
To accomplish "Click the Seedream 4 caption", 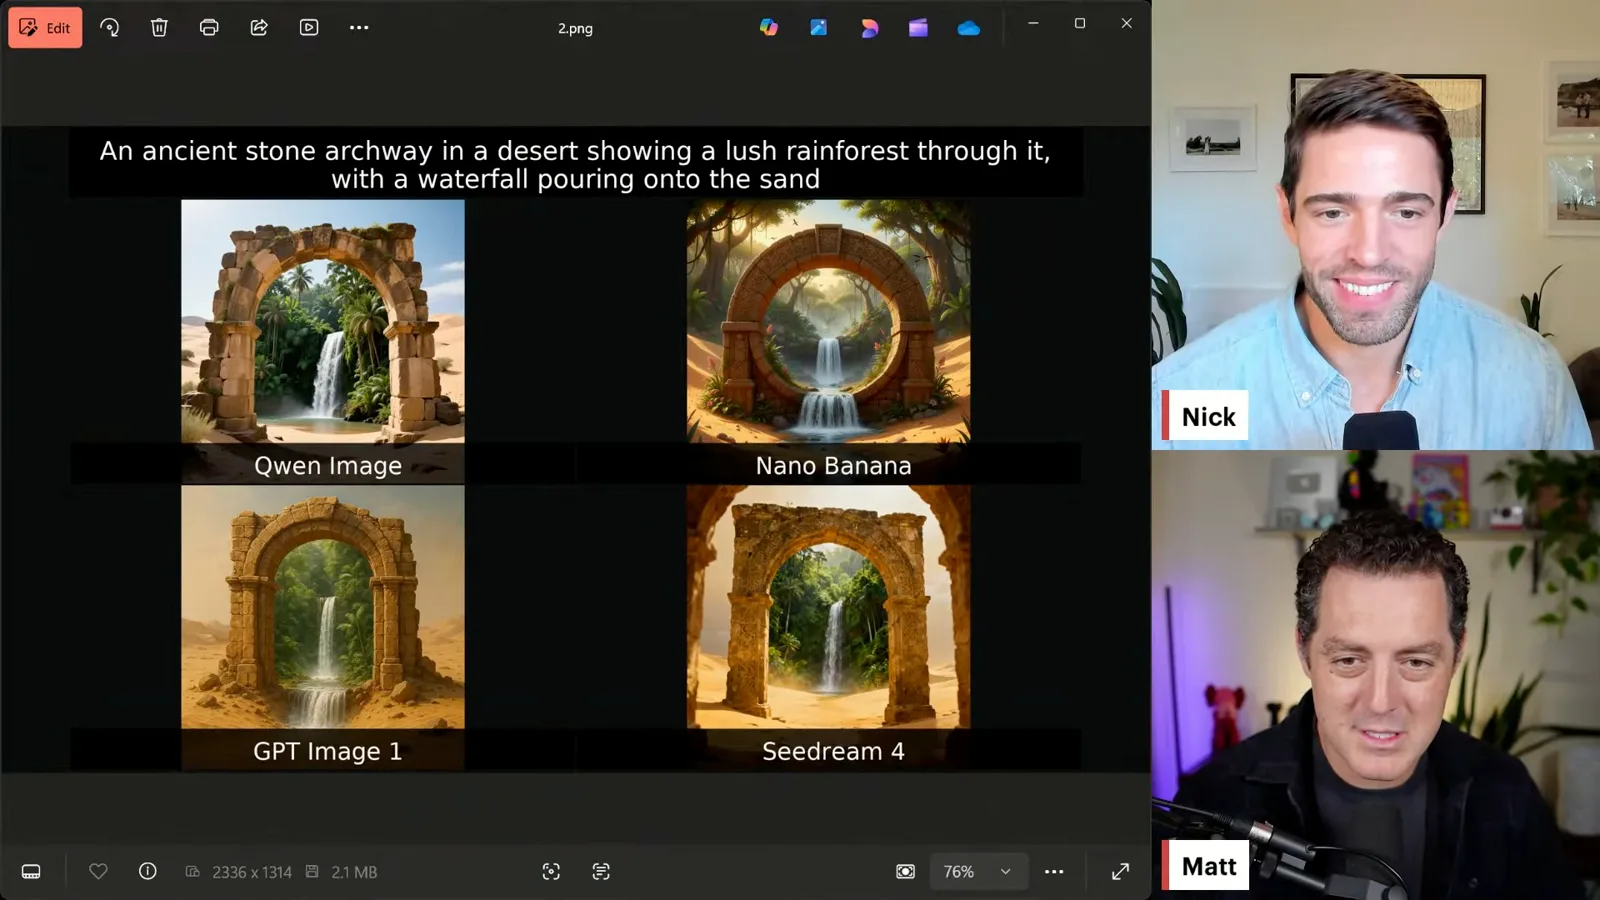I will pos(833,751).
